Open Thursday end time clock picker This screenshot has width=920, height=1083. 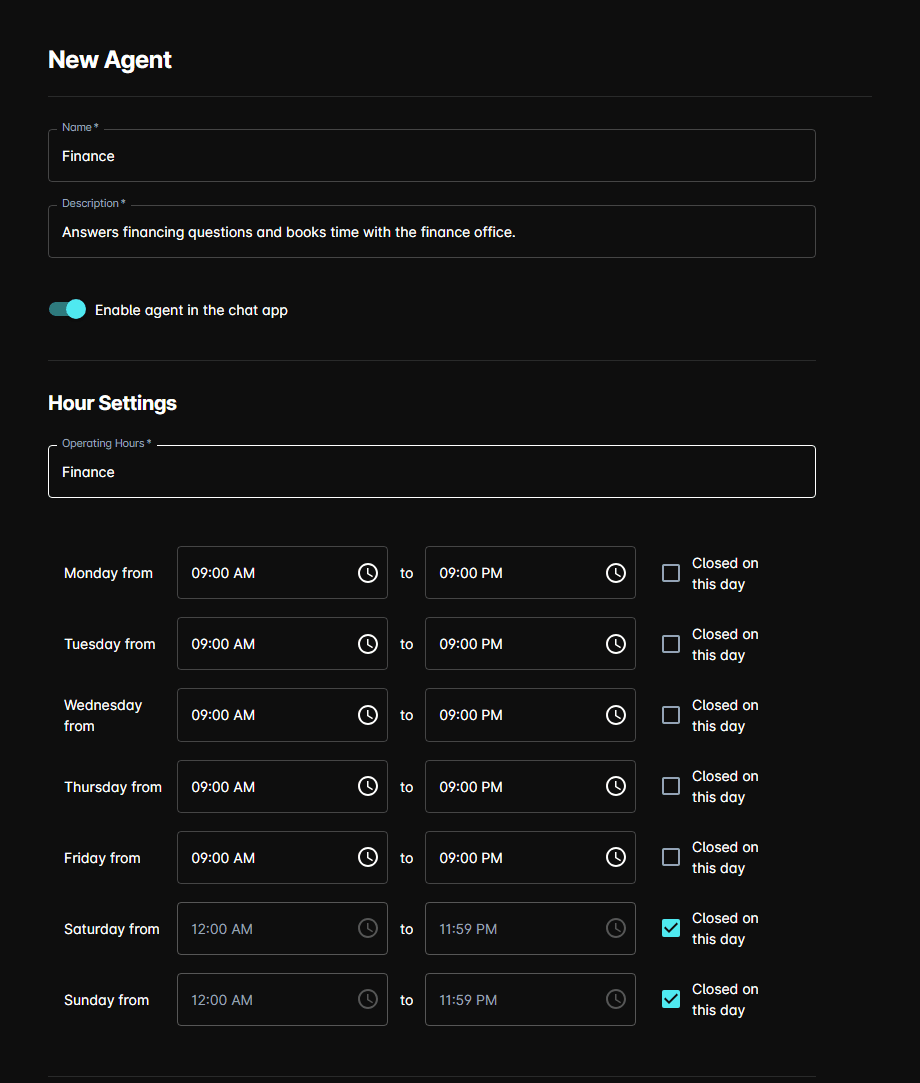pos(615,786)
